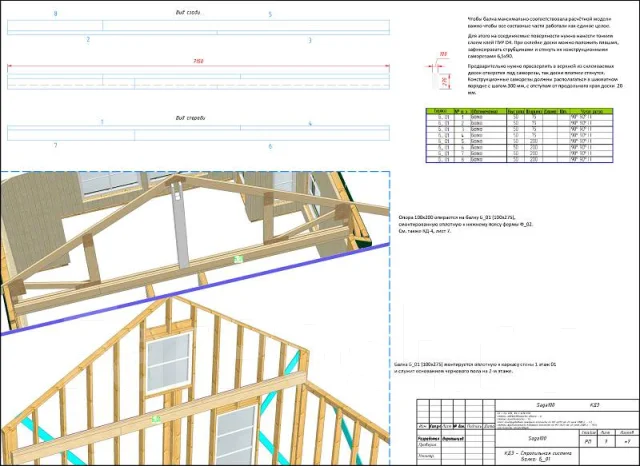The image size is (640, 466).
Task: Click the green header row of the parts table
Action: 519,111
